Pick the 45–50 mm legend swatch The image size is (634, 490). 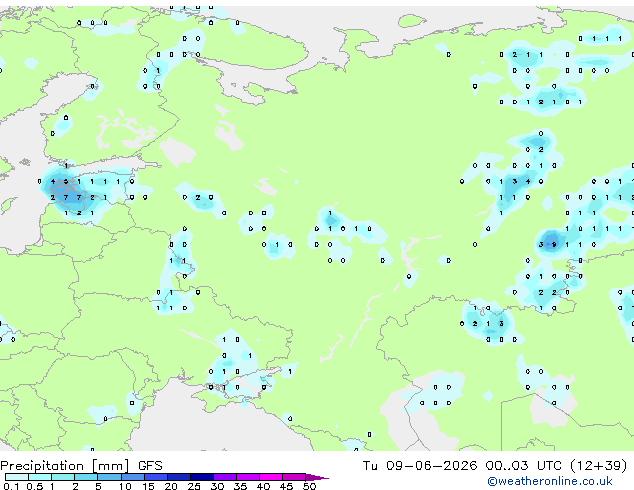tap(294, 477)
